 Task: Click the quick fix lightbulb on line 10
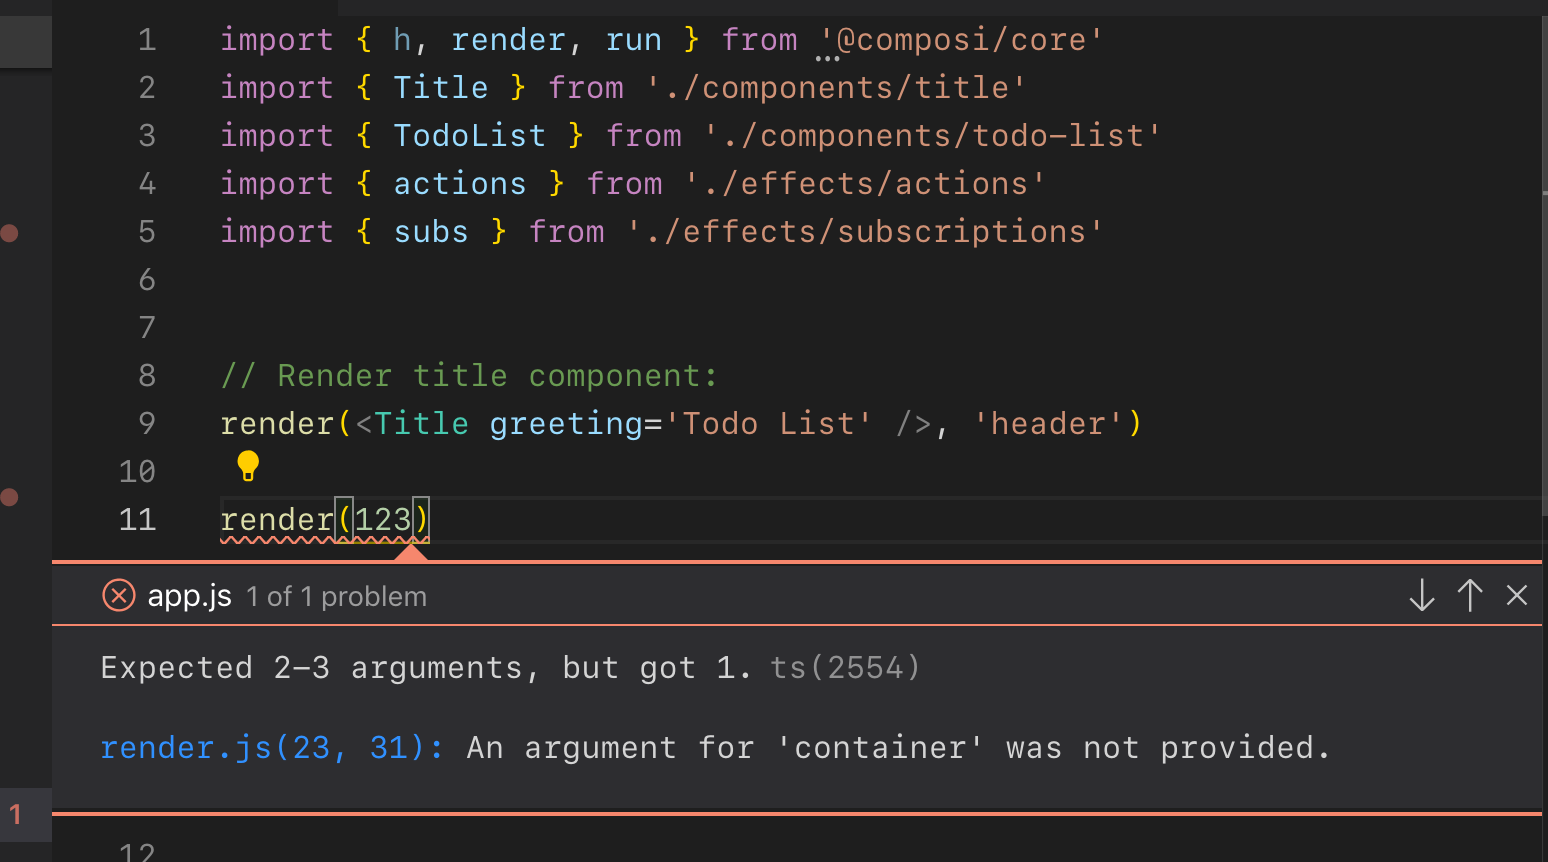click(247, 466)
